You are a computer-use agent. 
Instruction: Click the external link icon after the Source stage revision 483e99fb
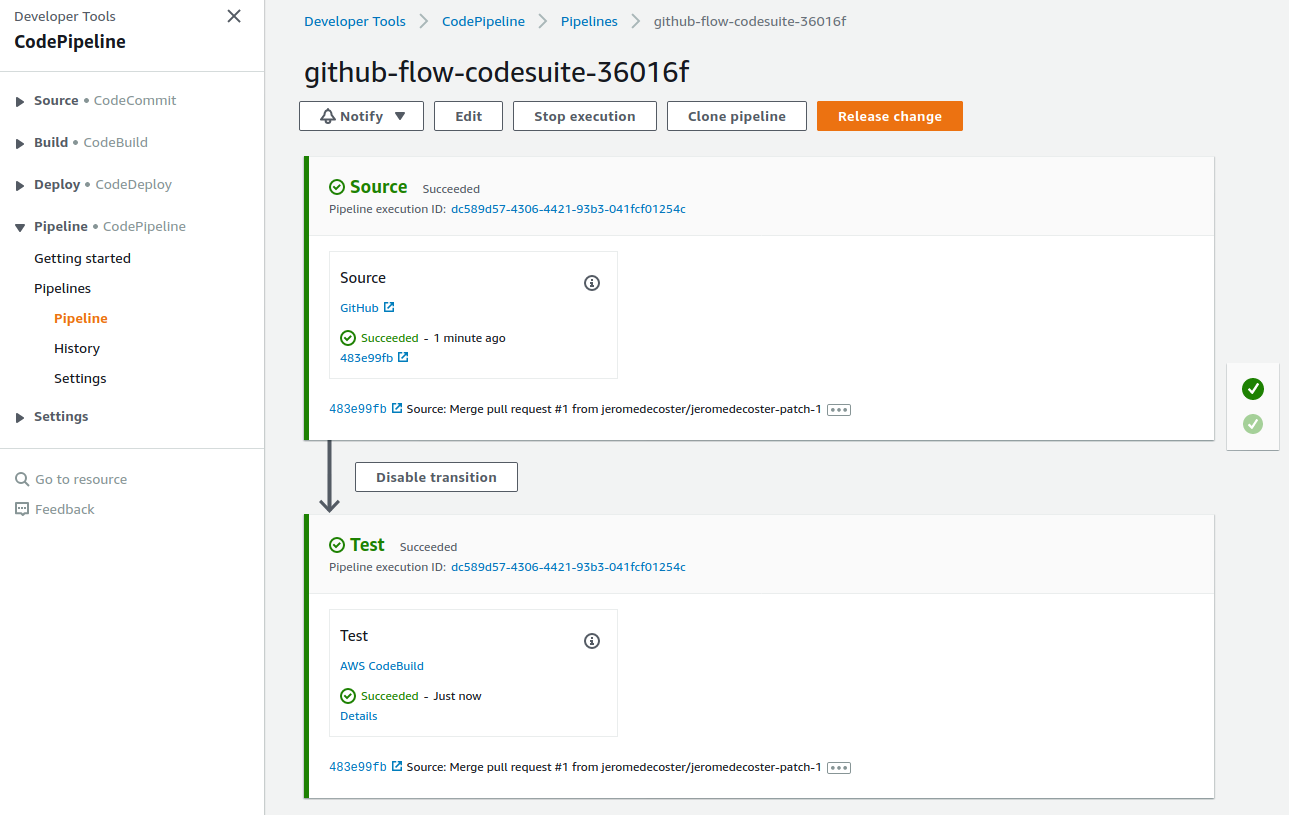(397, 408)
